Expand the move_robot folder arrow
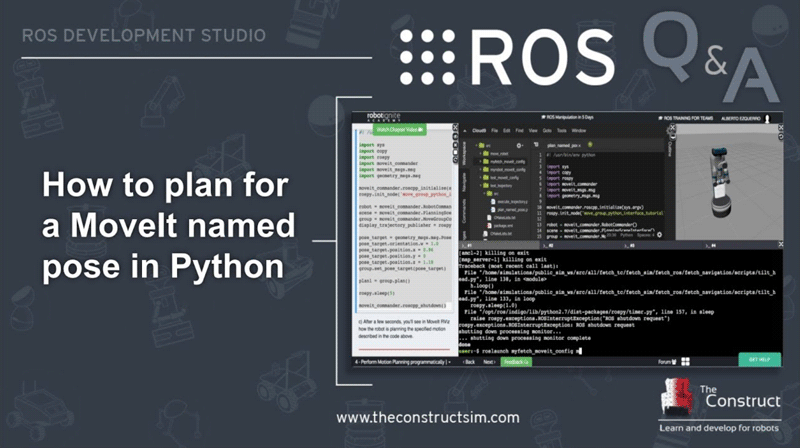 coord(480,153)
